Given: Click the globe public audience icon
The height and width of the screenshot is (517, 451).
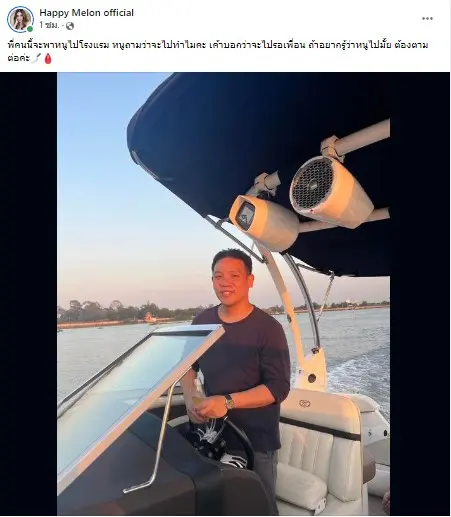Looking at the screenshot, I should (x=70, y=26).
